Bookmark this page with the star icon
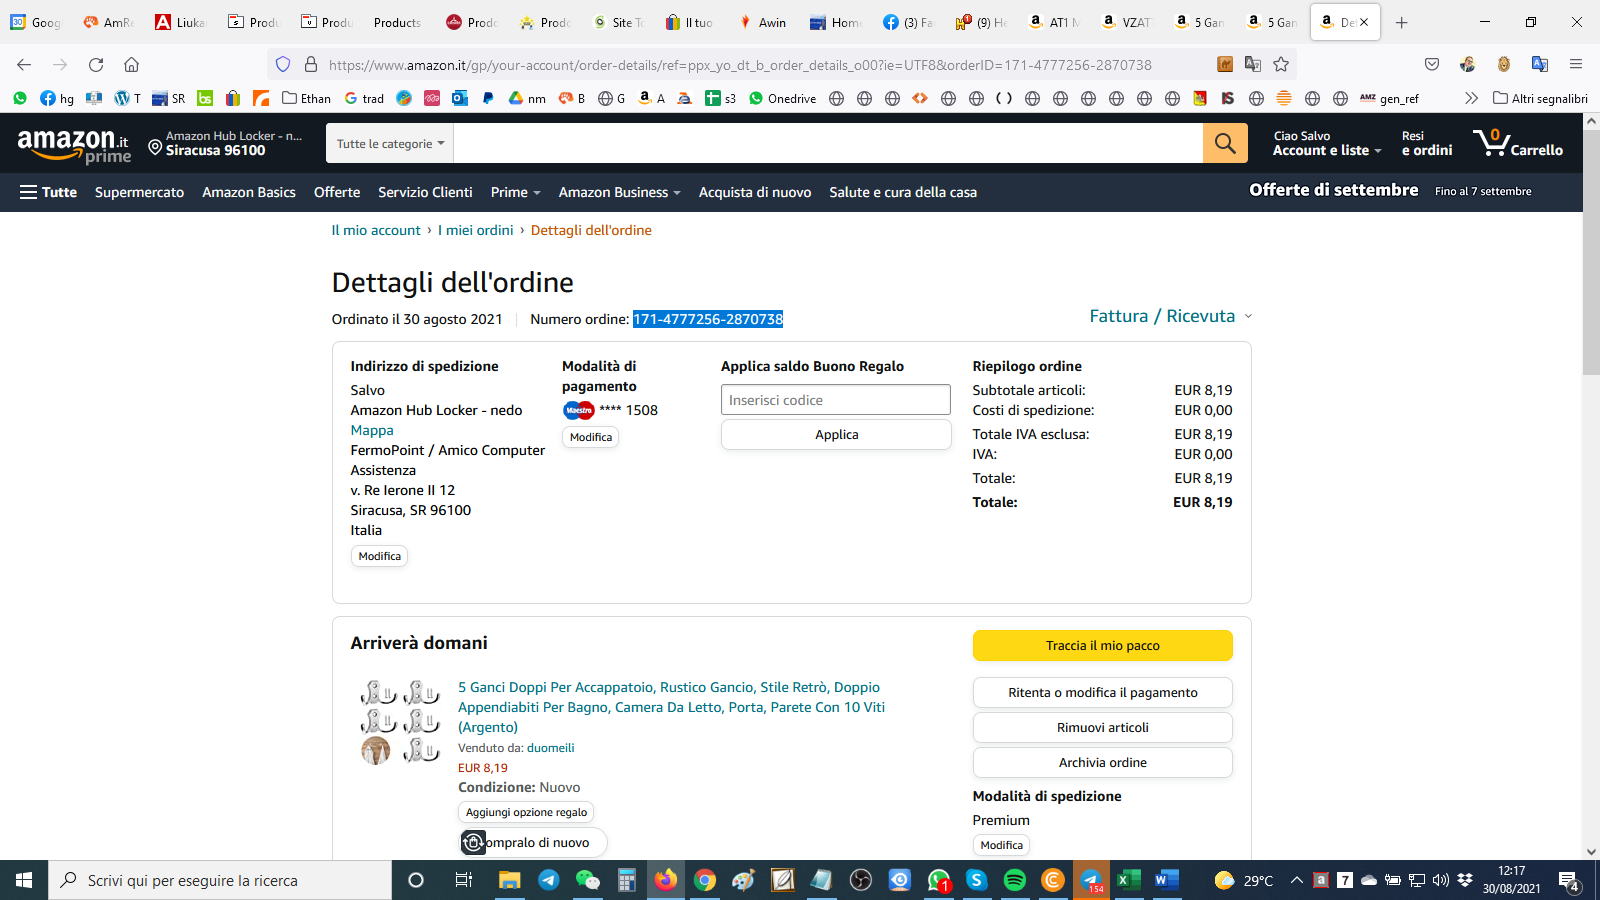 [x=1281, y=65]
